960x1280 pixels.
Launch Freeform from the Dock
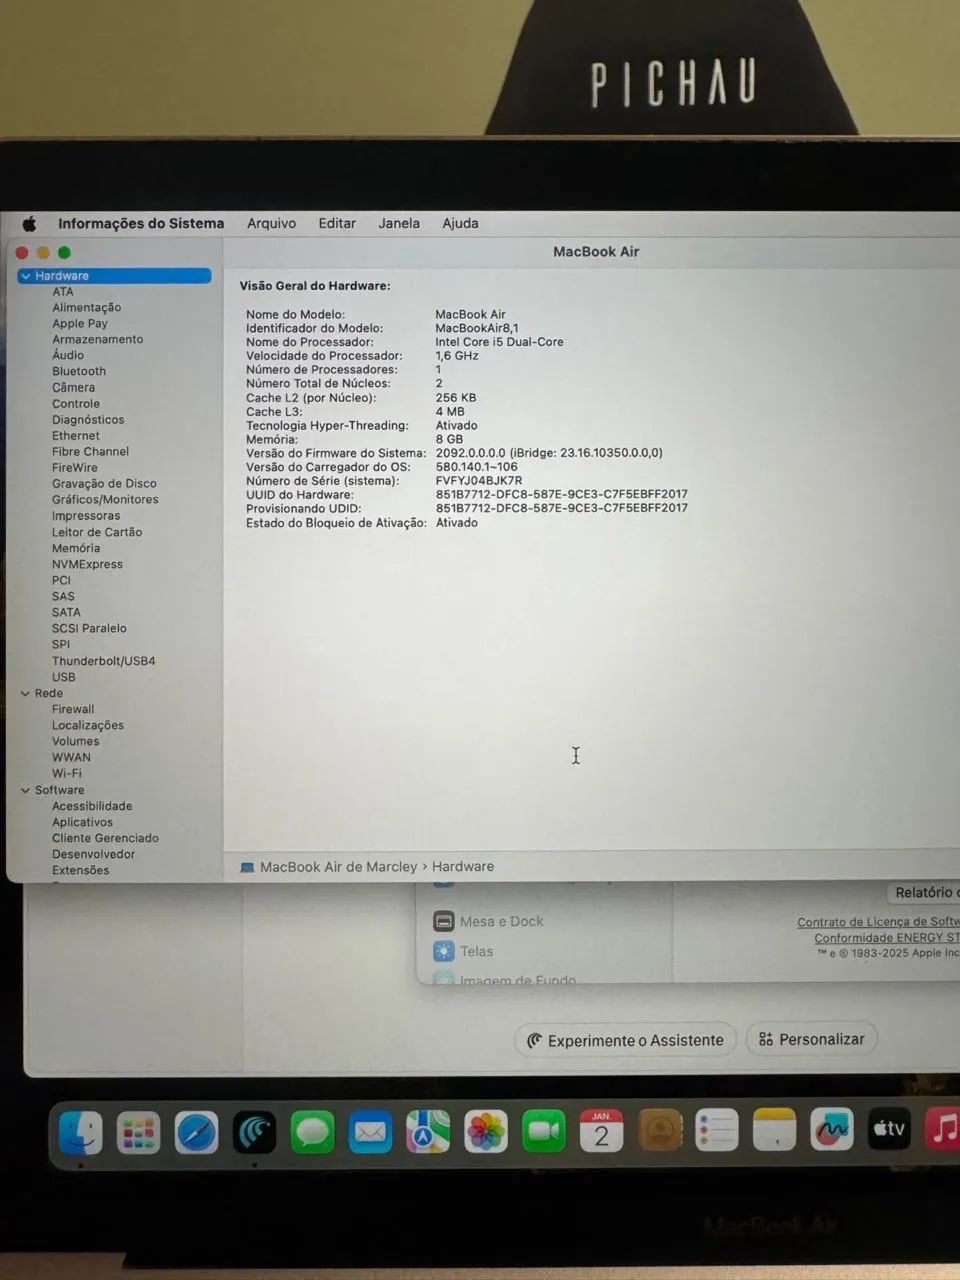[x=832, y=1129]
